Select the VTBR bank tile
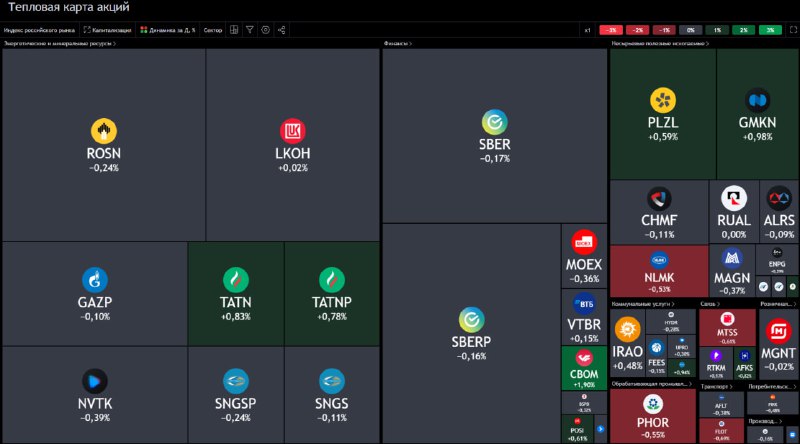800x444 pixels. (584, 317)
